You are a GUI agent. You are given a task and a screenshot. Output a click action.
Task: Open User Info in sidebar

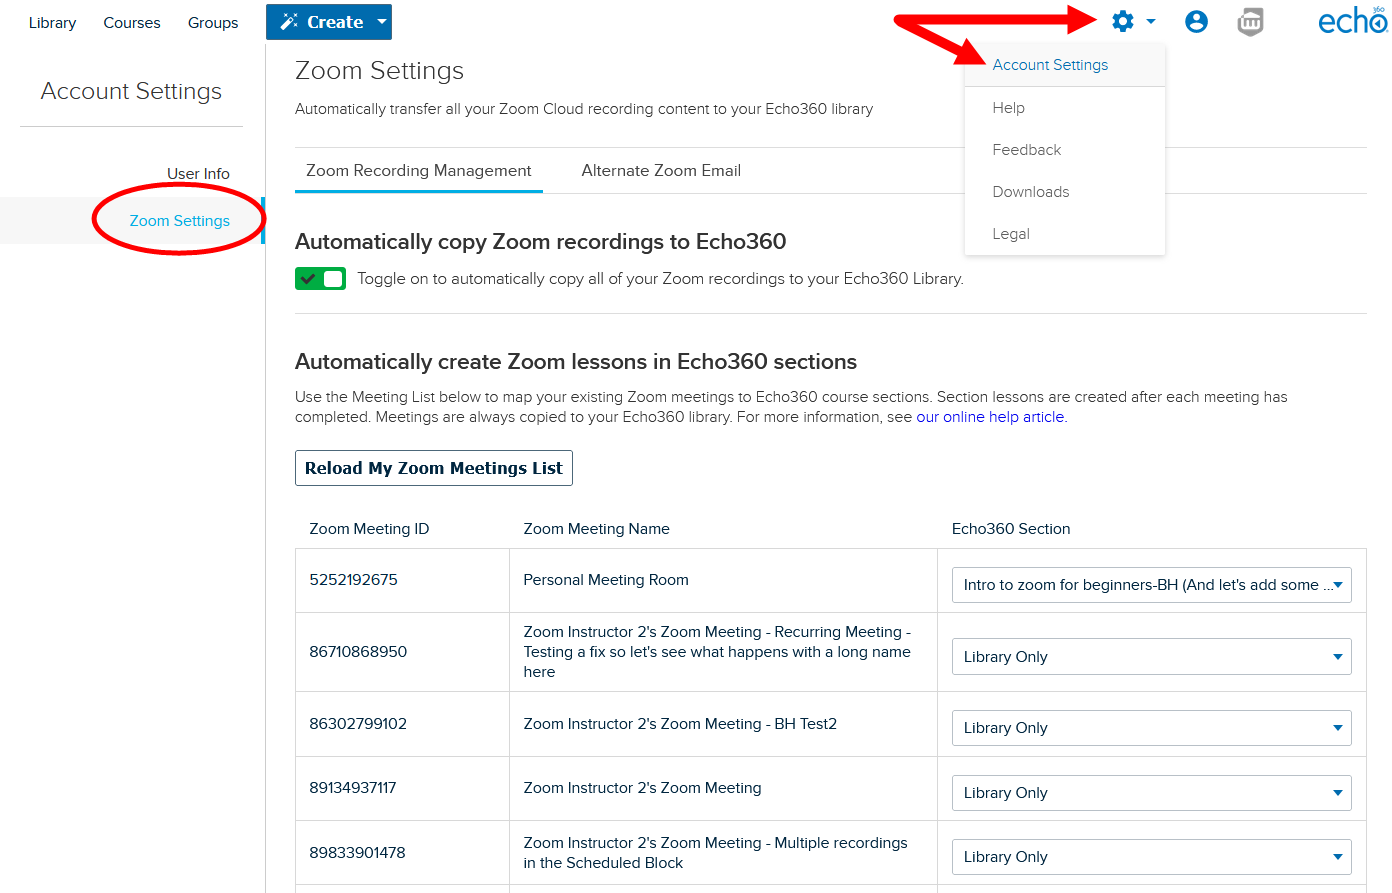(x=198, y=174)
